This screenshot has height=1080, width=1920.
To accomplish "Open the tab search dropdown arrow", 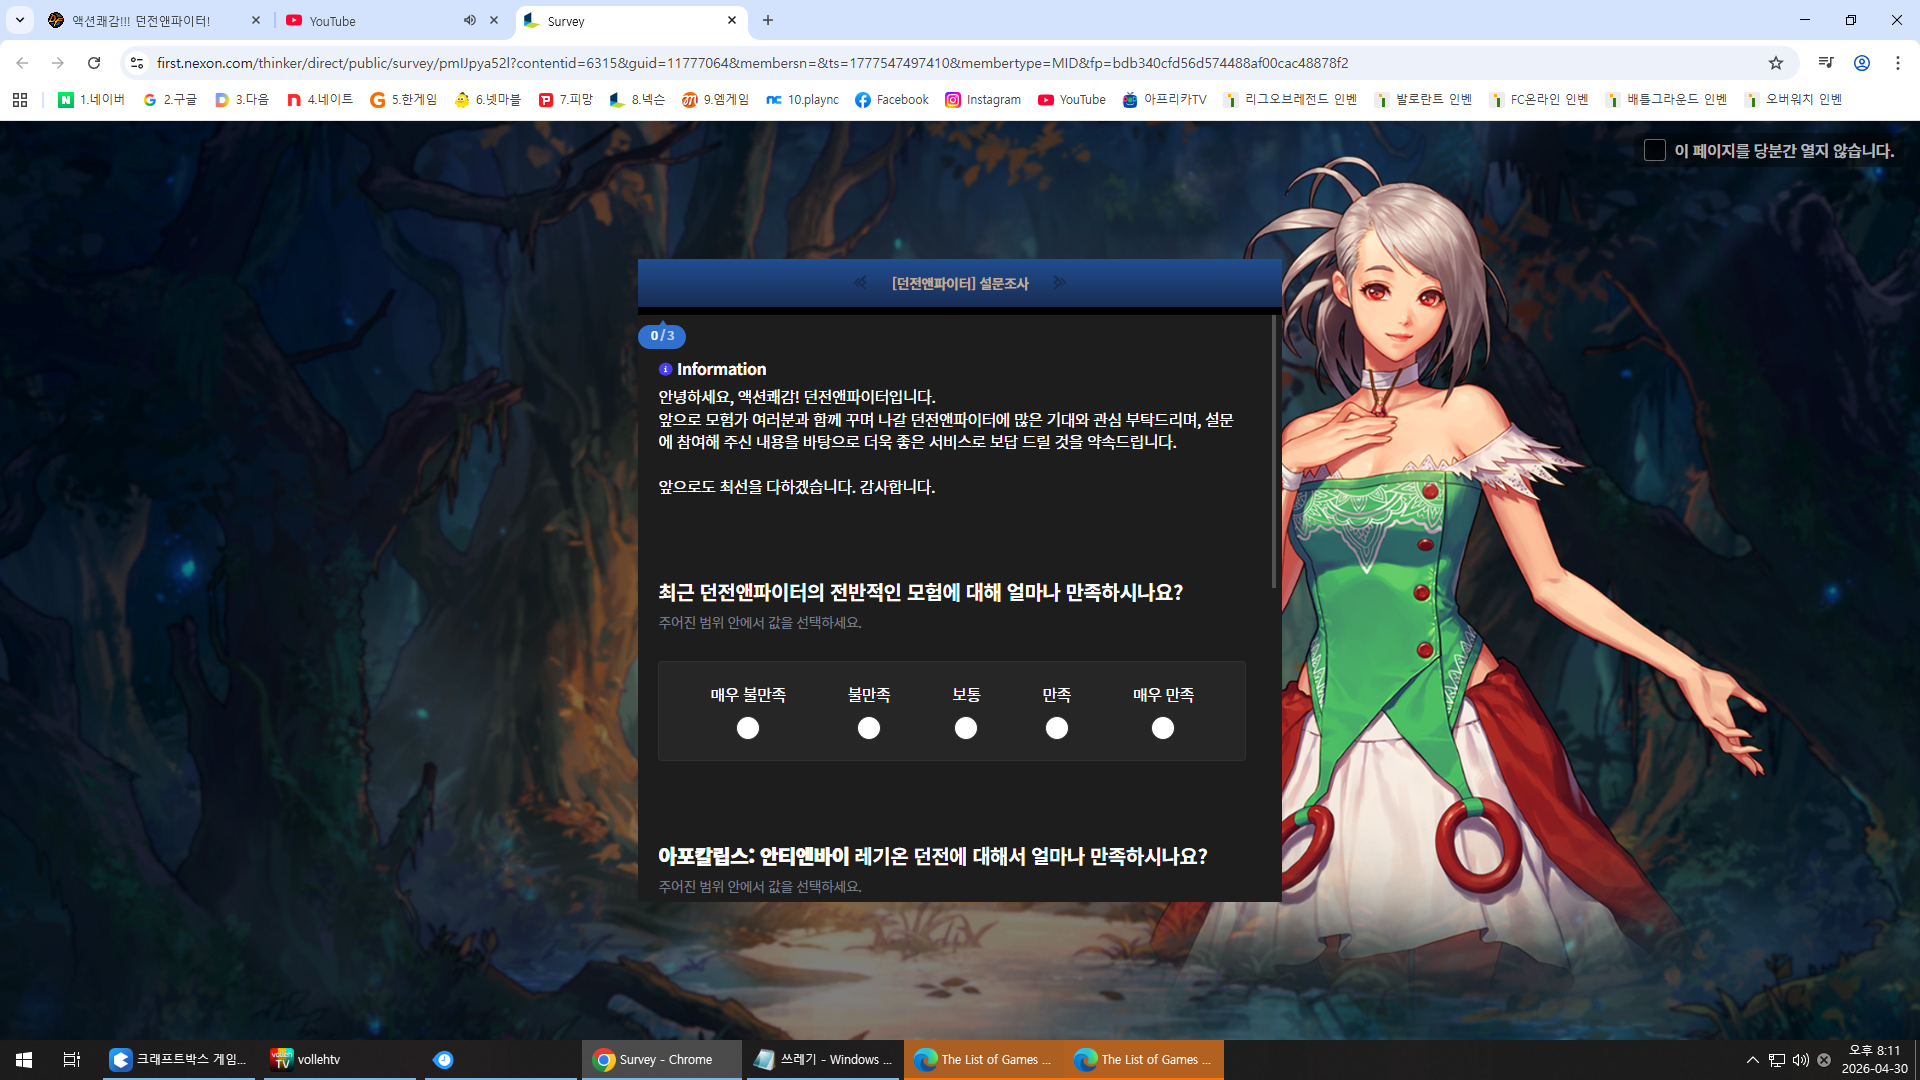I will point(19,20).
